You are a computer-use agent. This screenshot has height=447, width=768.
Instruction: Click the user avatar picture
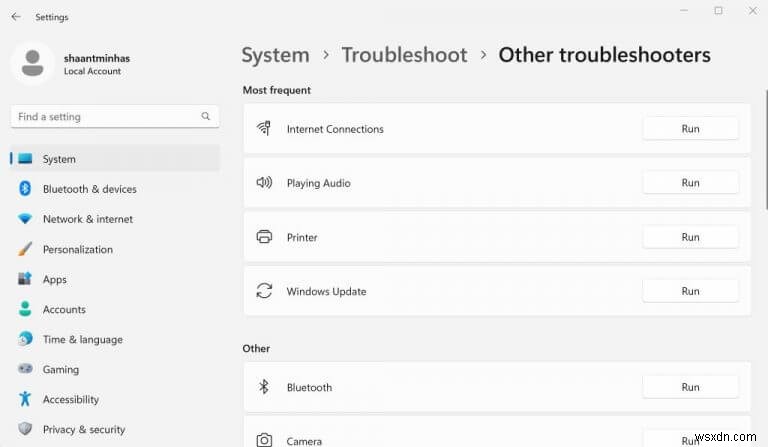33,63
